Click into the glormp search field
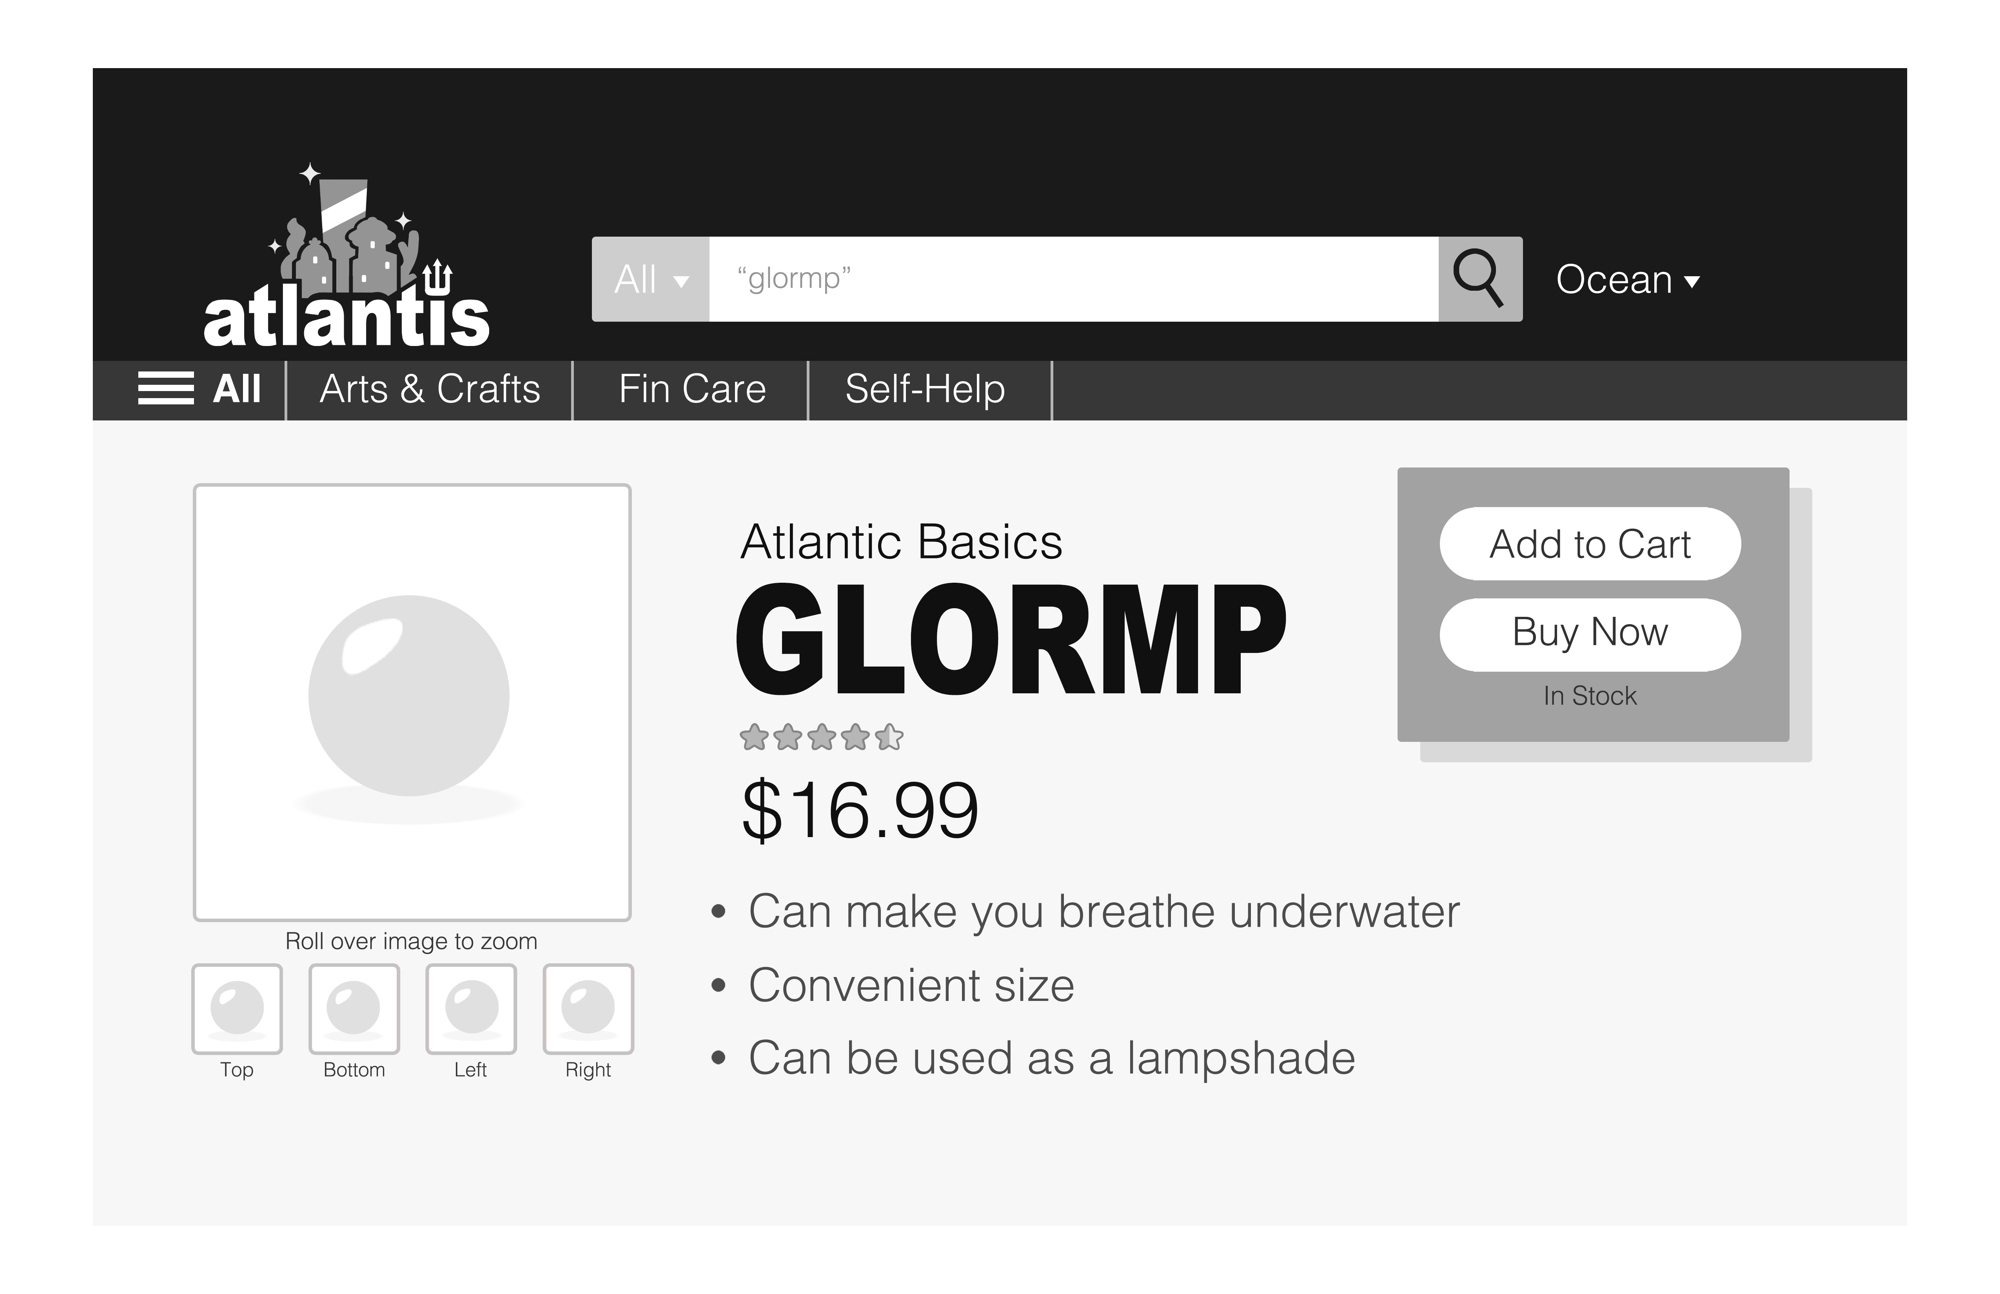 click(1073, 279)
